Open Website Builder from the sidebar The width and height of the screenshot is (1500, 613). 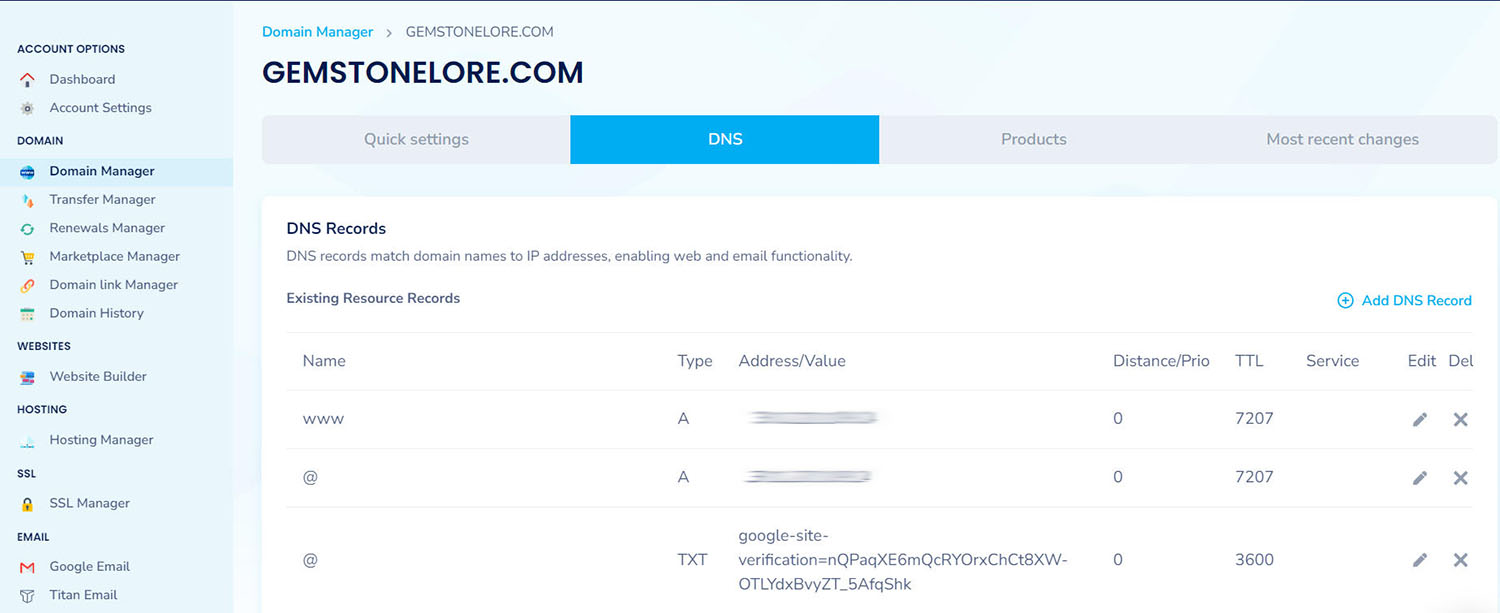(98, 377)
